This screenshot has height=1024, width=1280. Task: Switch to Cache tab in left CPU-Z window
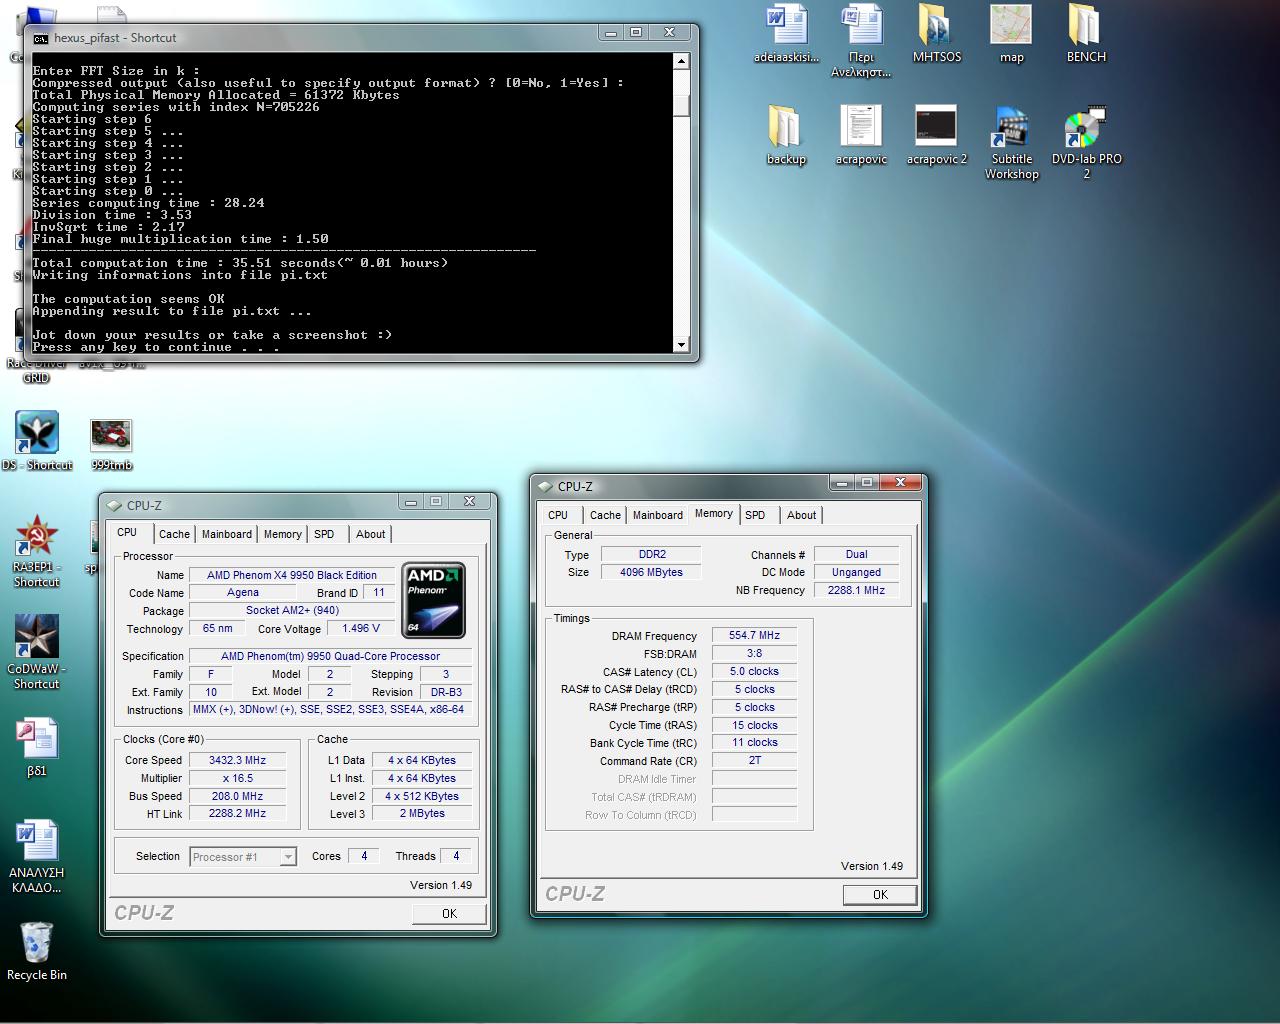click(x=174, y=534)
